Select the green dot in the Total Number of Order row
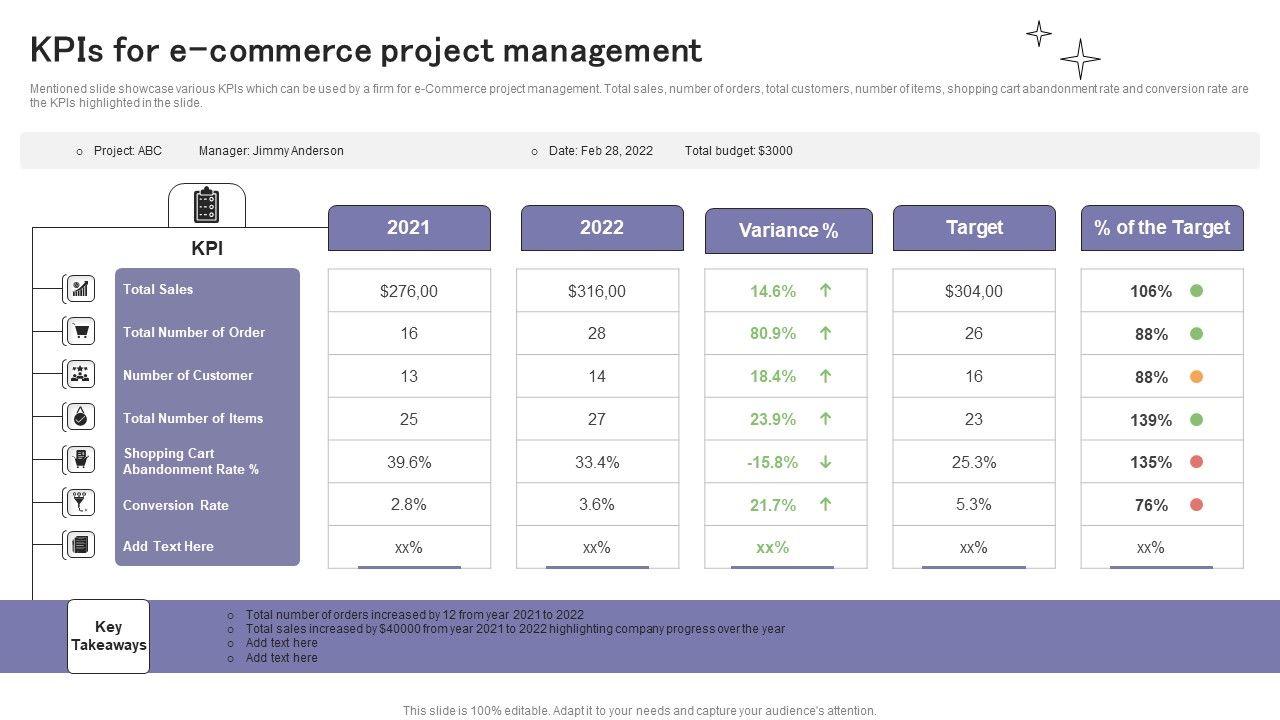 (1196, 333)
